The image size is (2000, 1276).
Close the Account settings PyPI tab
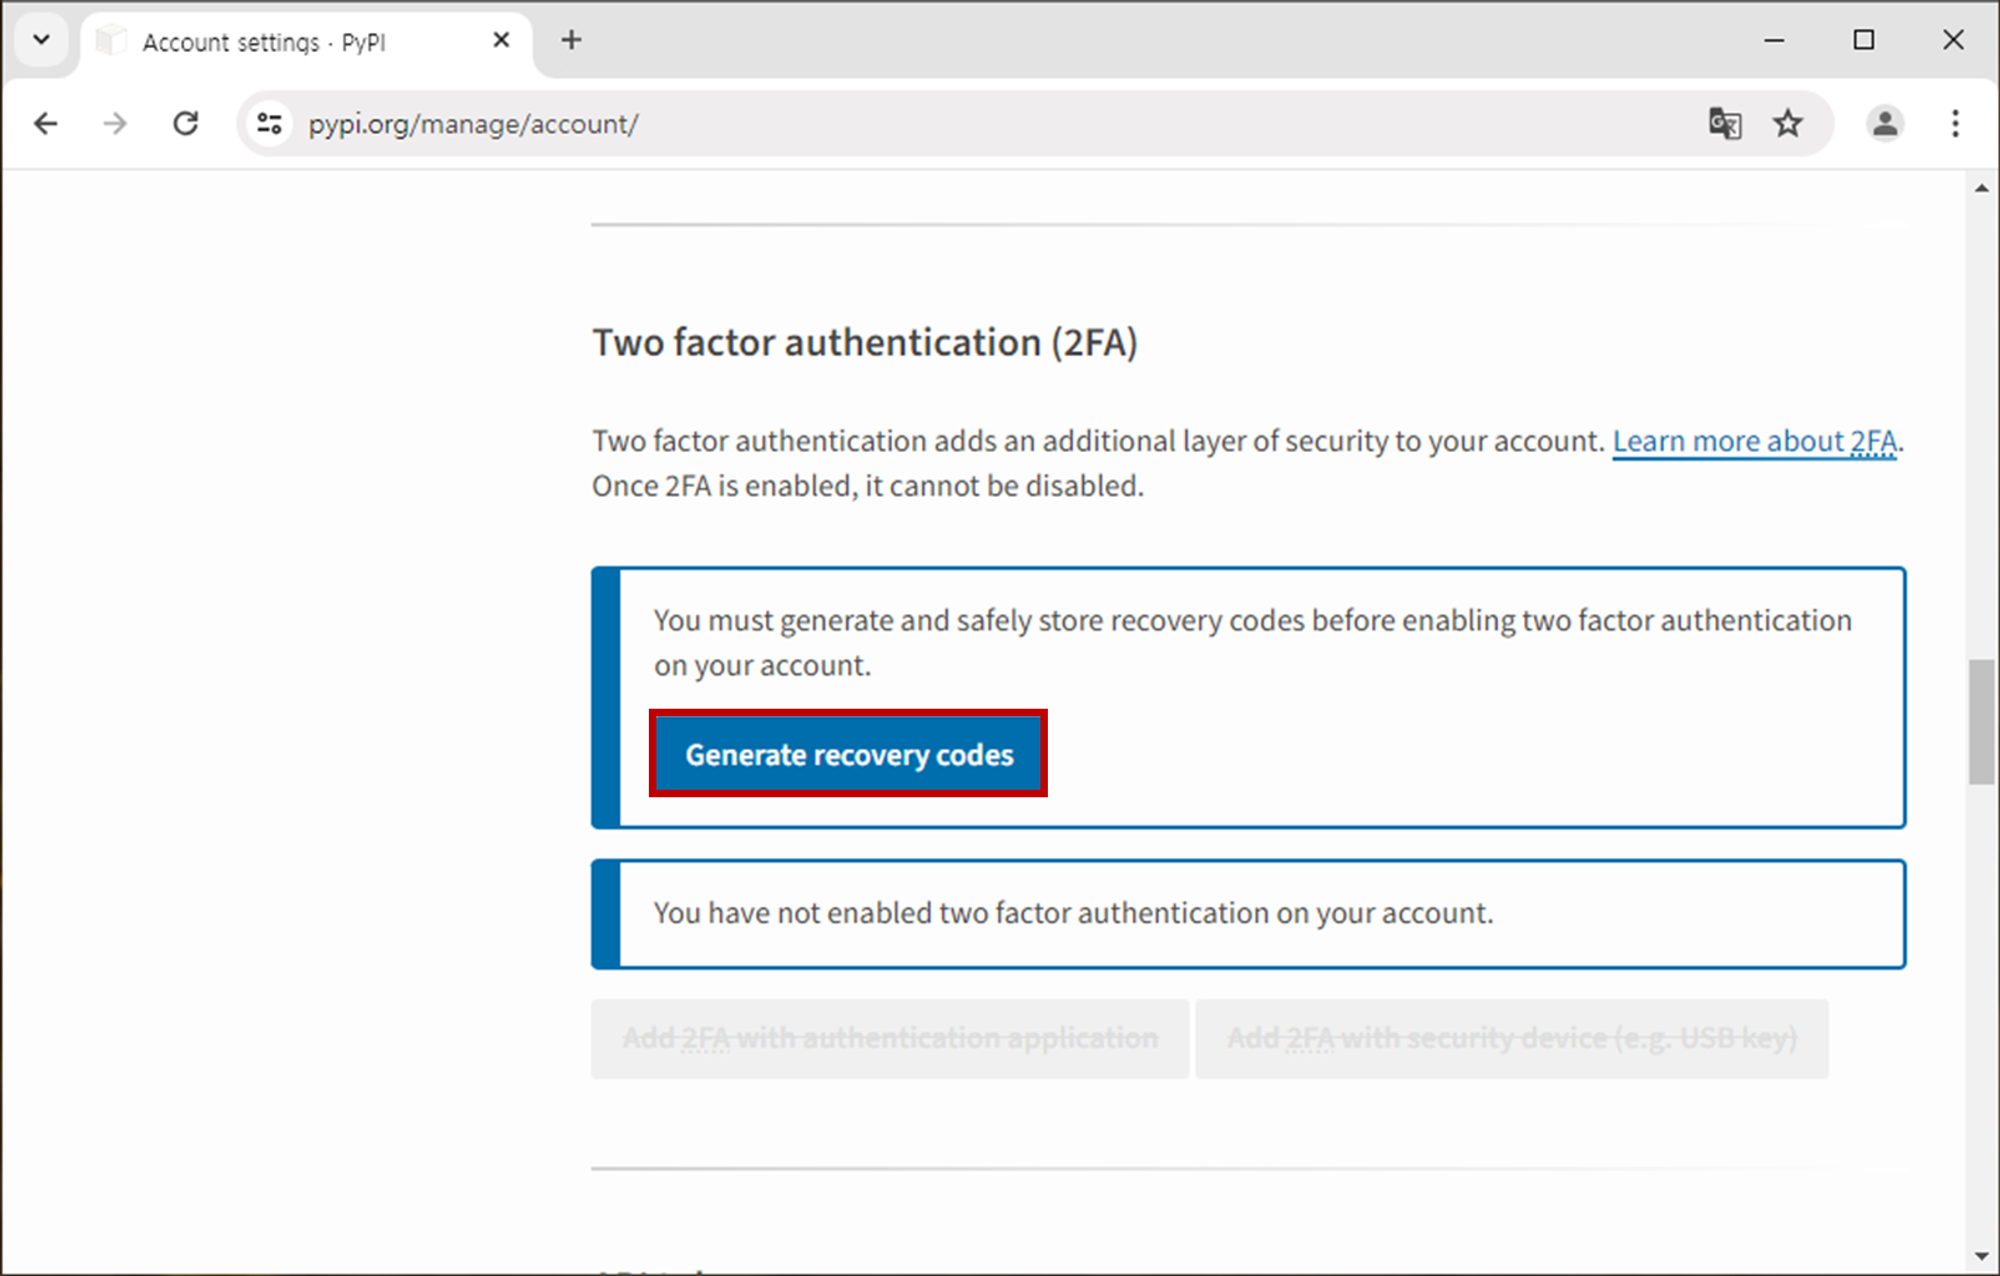(502, 40)
